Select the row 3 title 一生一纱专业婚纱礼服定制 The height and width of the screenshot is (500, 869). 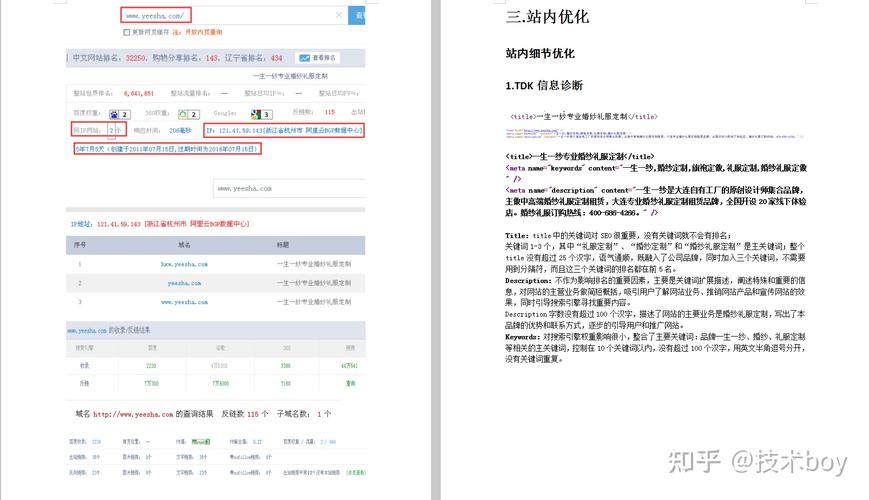(x=314, y=302)
